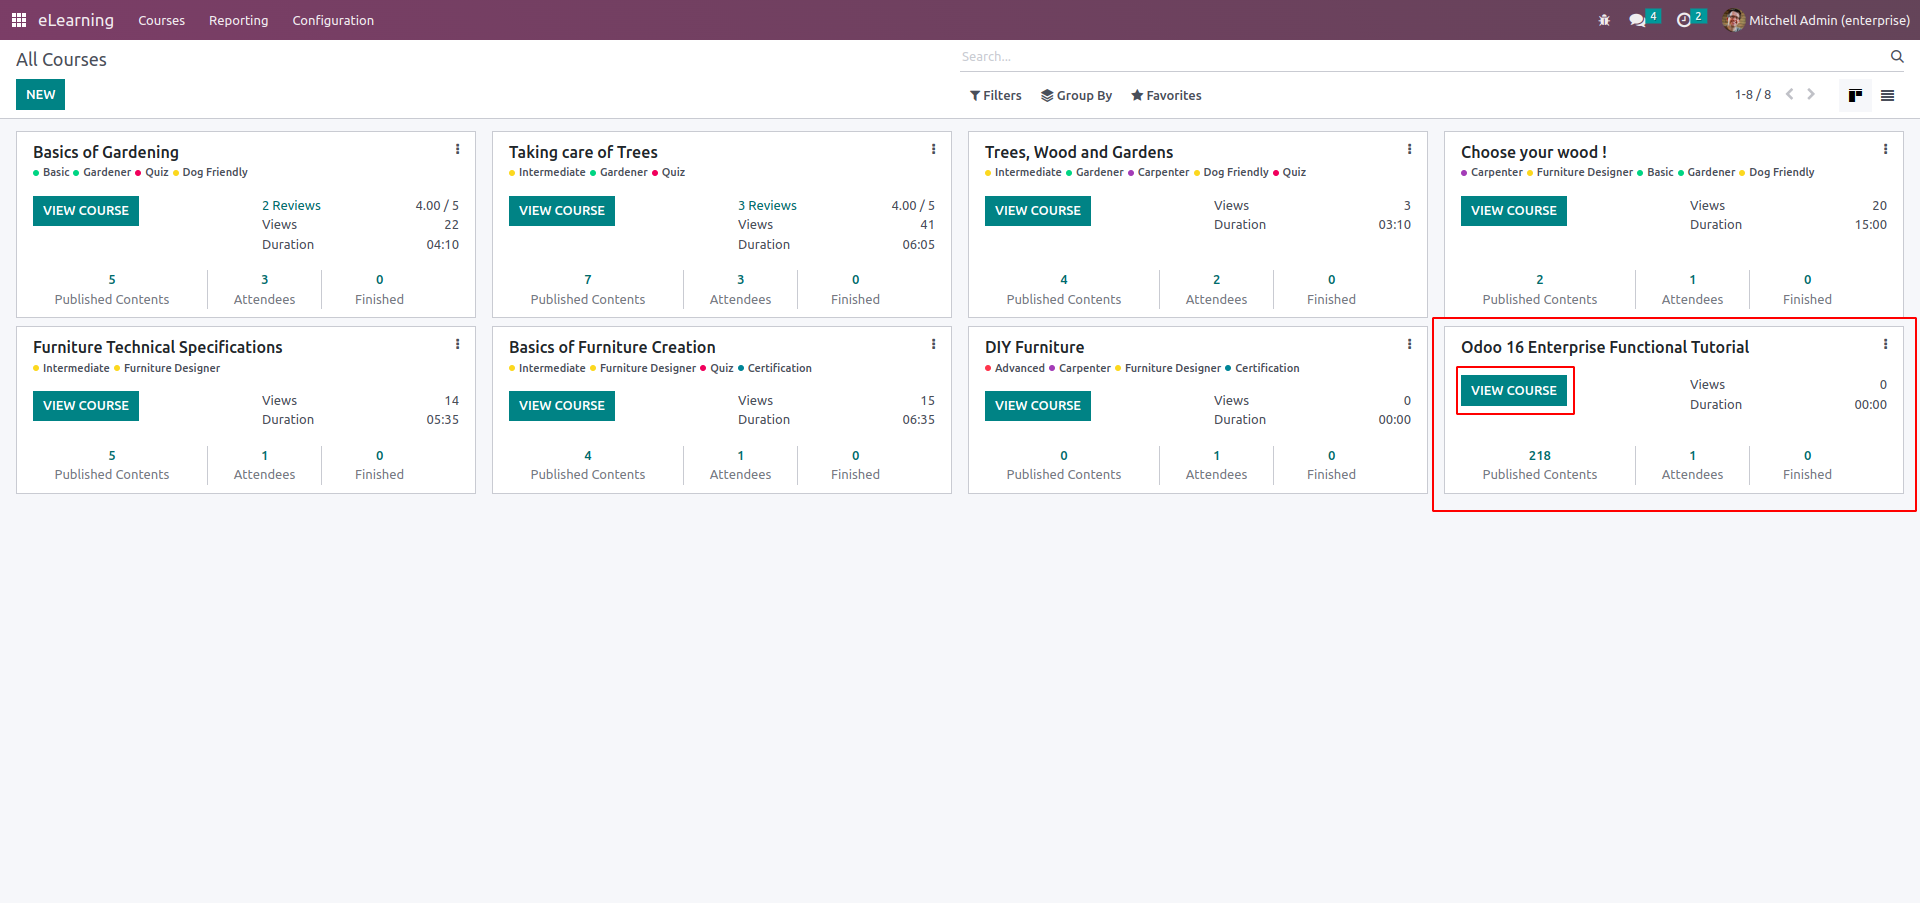Open the Filters dropdown
1920x903 pixels.
995,96
